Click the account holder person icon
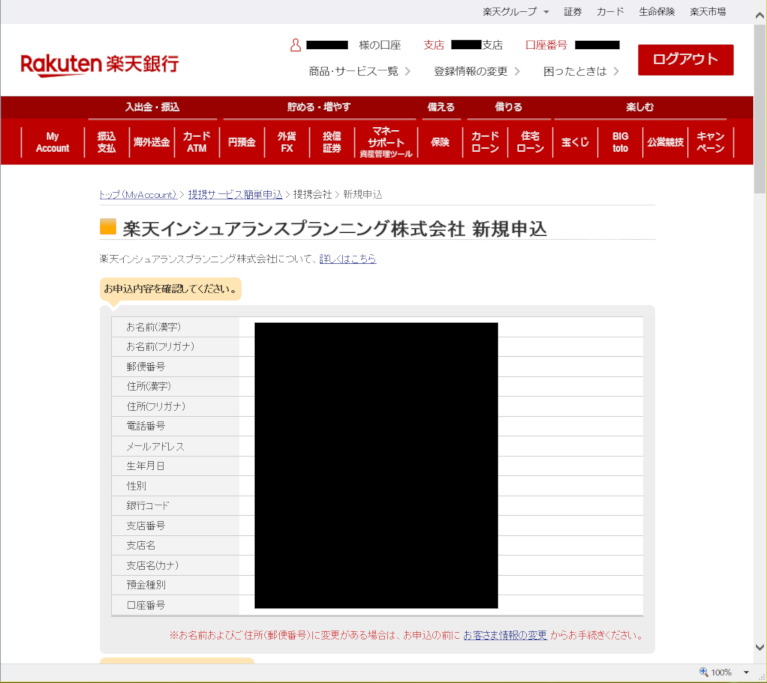 [295, 45]
